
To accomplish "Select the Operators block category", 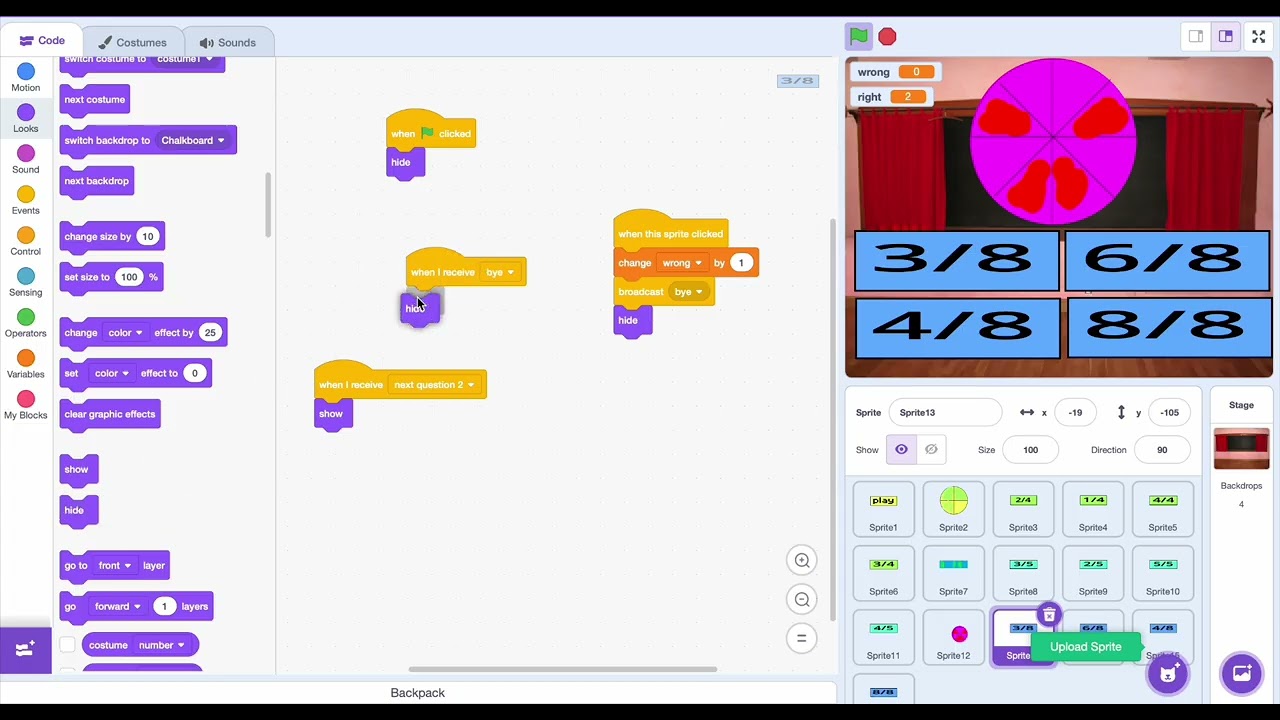I will [x=26, y=323].
